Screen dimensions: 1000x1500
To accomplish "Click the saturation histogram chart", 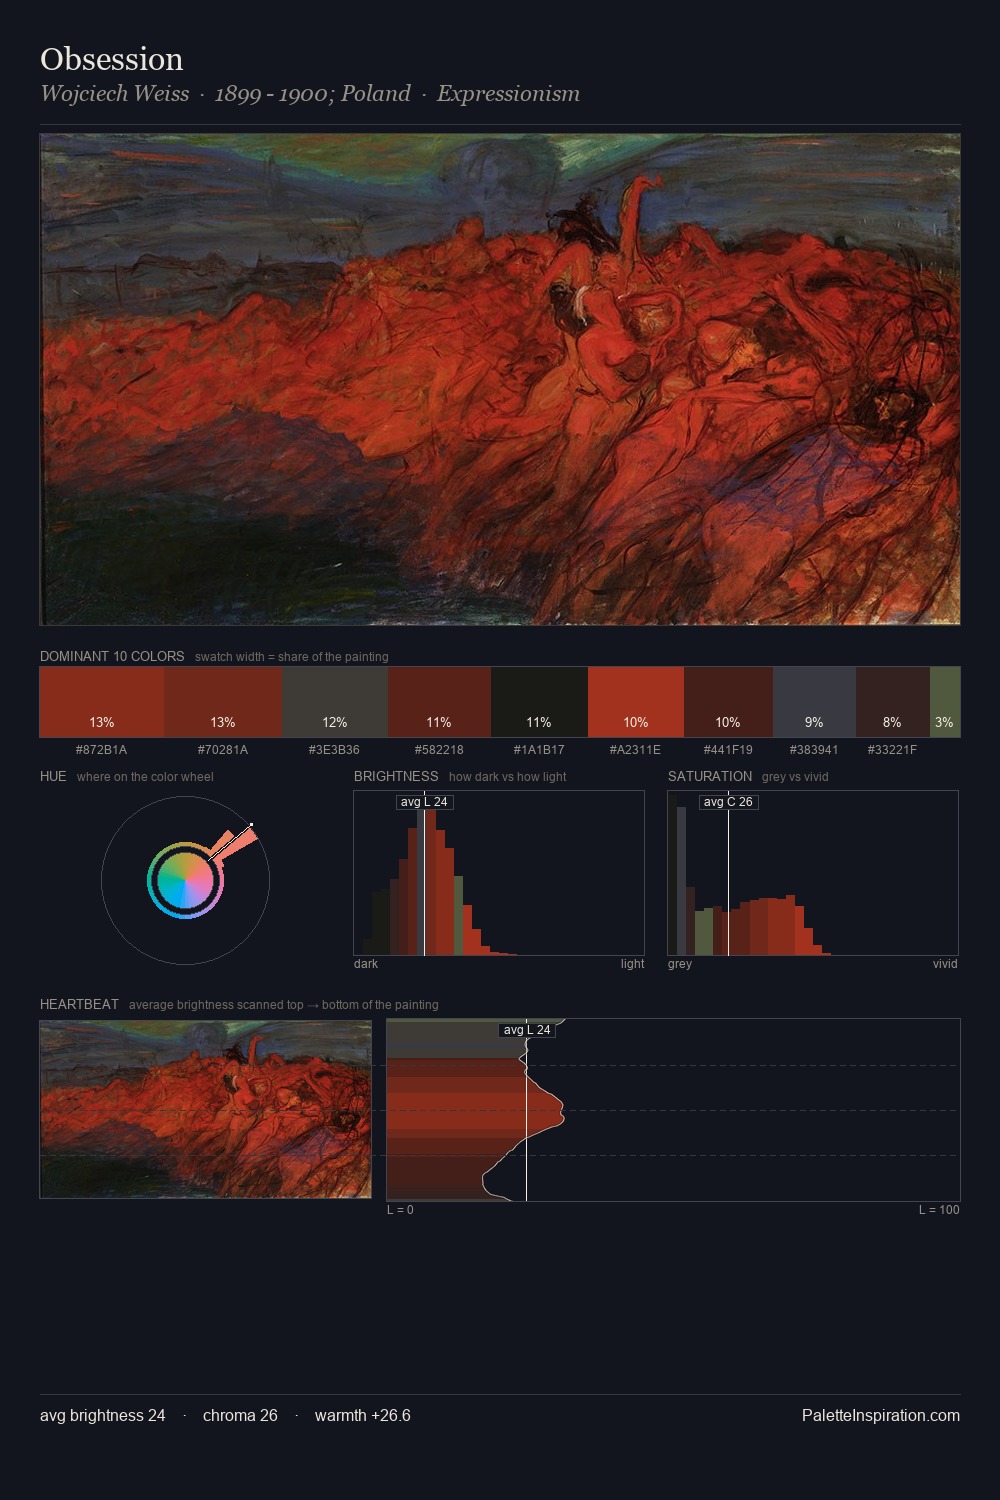I will click(813, 873).
